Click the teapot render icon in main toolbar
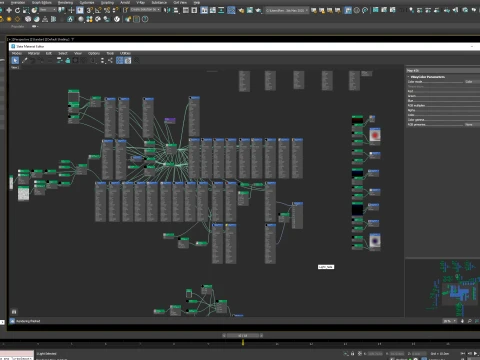480x360 pixels. [258, 10]
